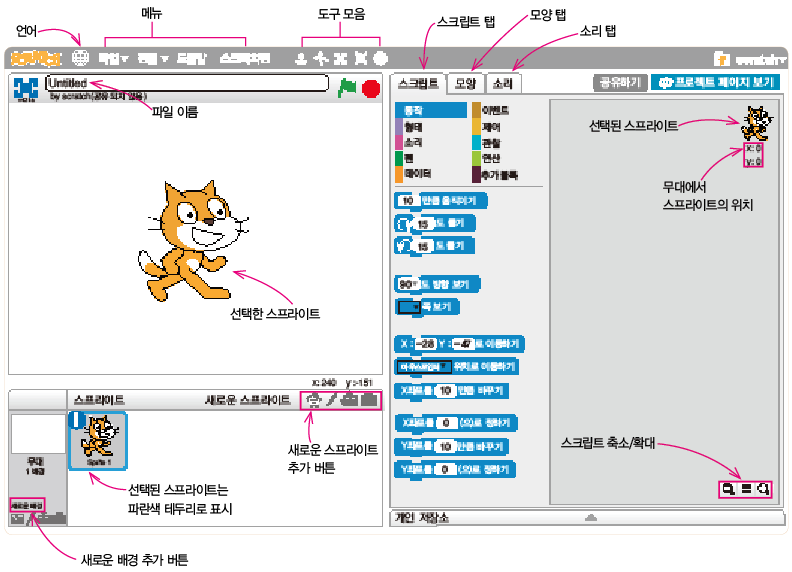Click the zoom in magnifier in the script area

pos(763,489)
